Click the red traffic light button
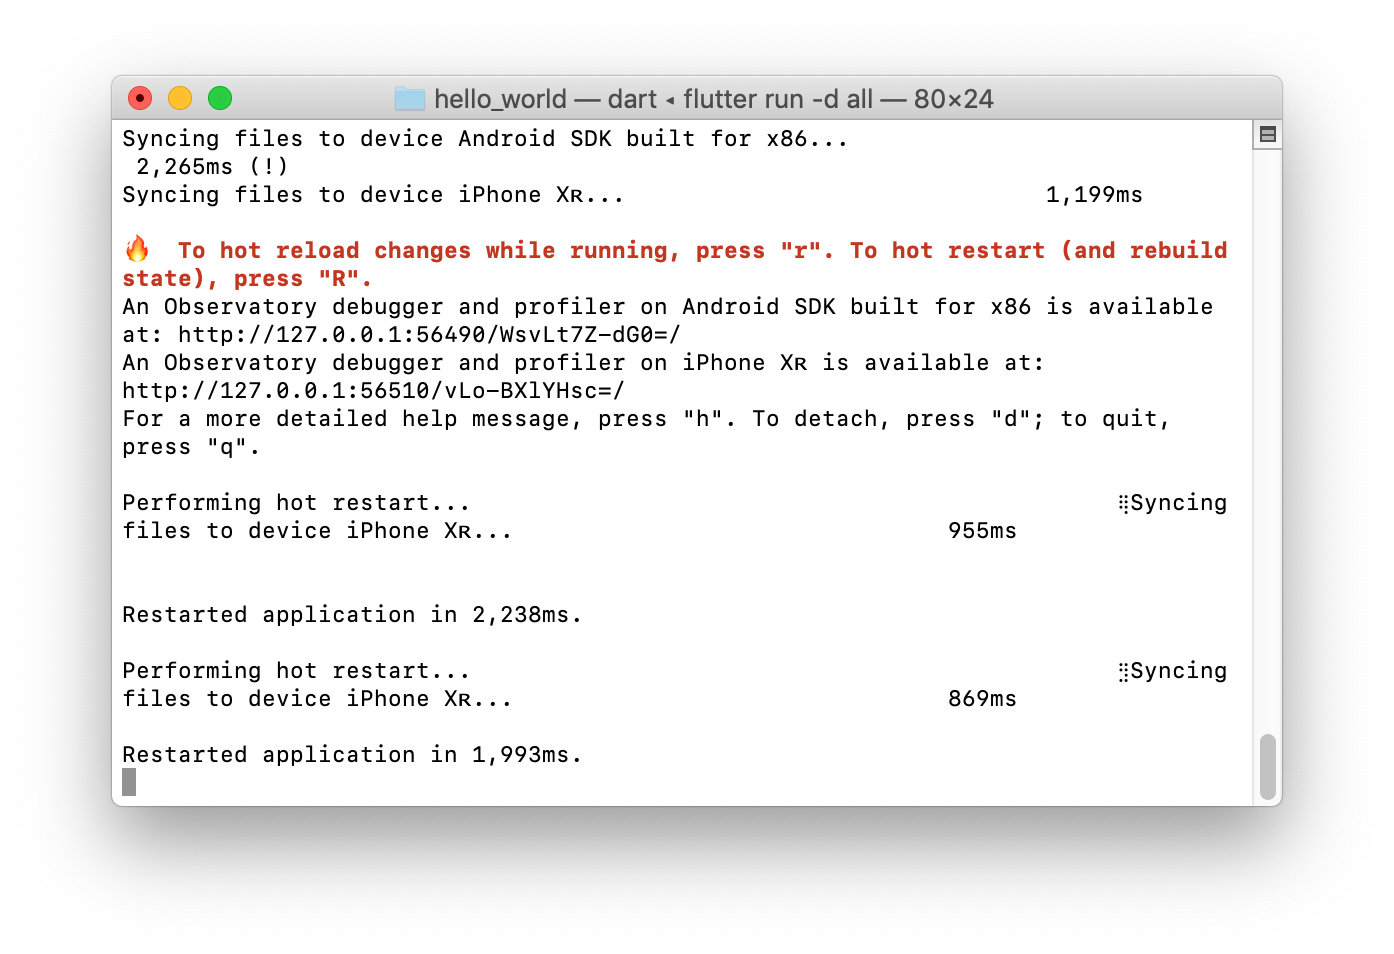The height and width of the screenshot is (954, 1394). tap(139, 98)
